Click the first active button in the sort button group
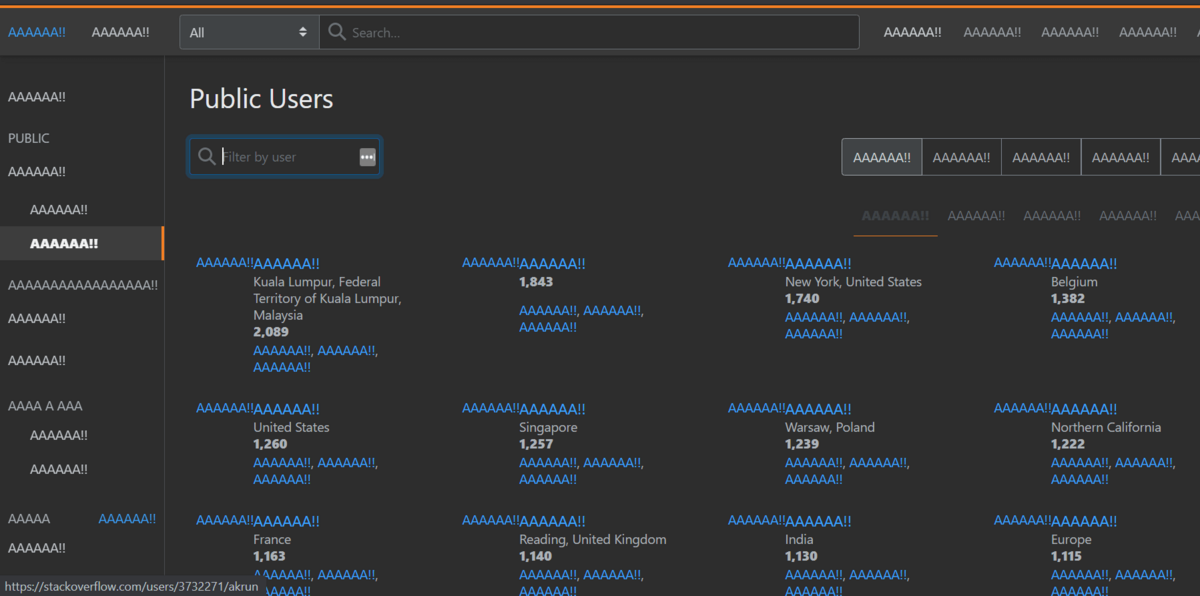Viewport: 1200px width, 596px height. (x=881, y=157)
